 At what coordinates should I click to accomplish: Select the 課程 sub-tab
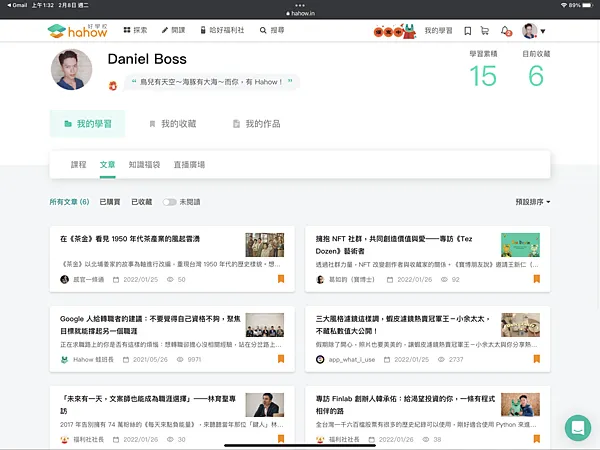[78, 165]
